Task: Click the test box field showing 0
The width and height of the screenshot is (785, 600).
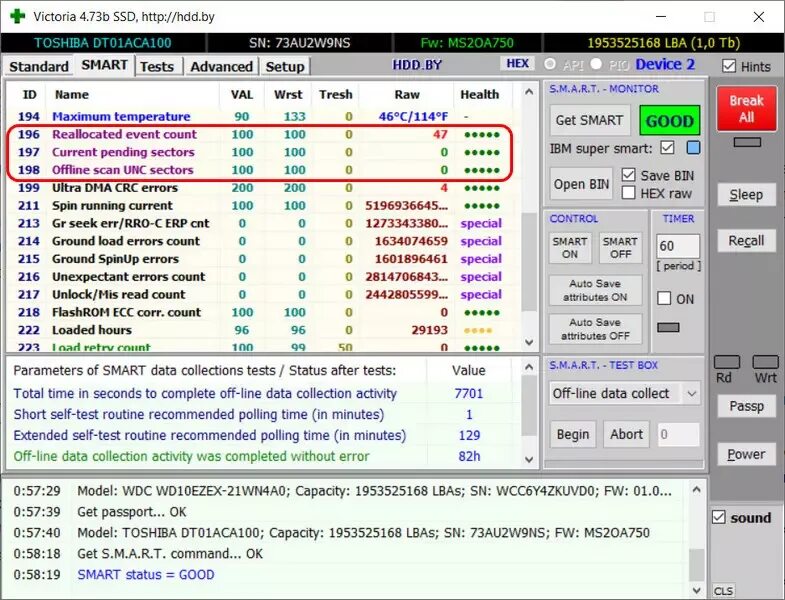Action: click(678, 434)
